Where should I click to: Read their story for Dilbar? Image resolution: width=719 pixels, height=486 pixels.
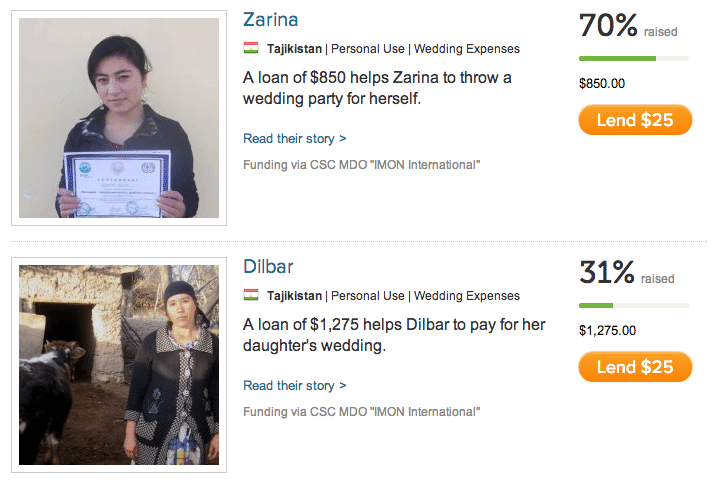pyautogui.click(x=294, y=386)
